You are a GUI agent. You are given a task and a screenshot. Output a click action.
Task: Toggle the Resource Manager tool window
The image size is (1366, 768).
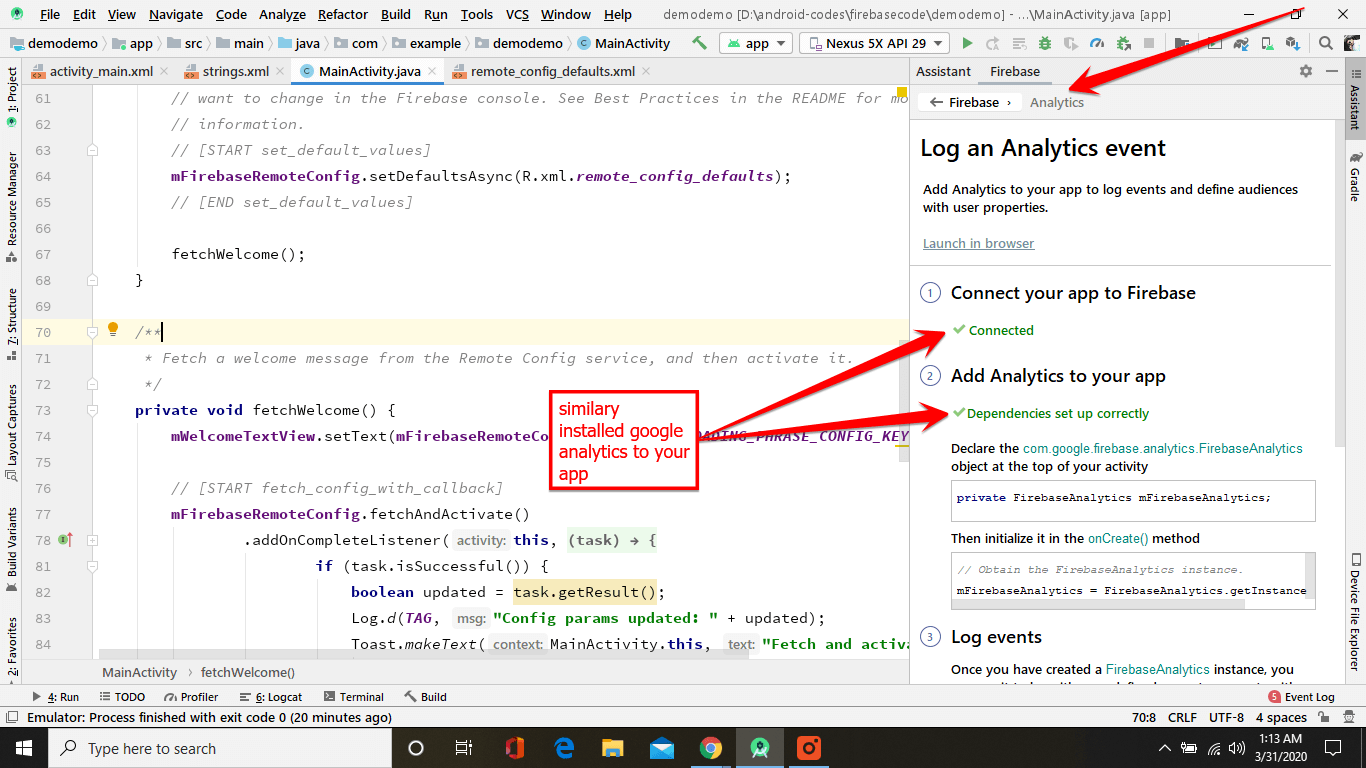(x=11, y=206)
